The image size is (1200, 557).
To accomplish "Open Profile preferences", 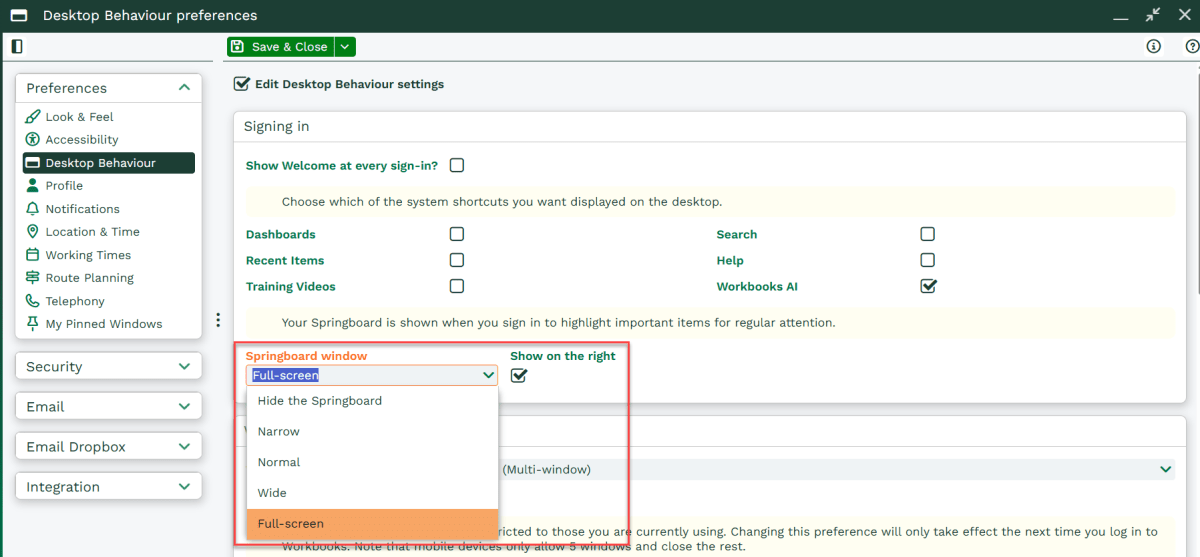I will [64, 186].
